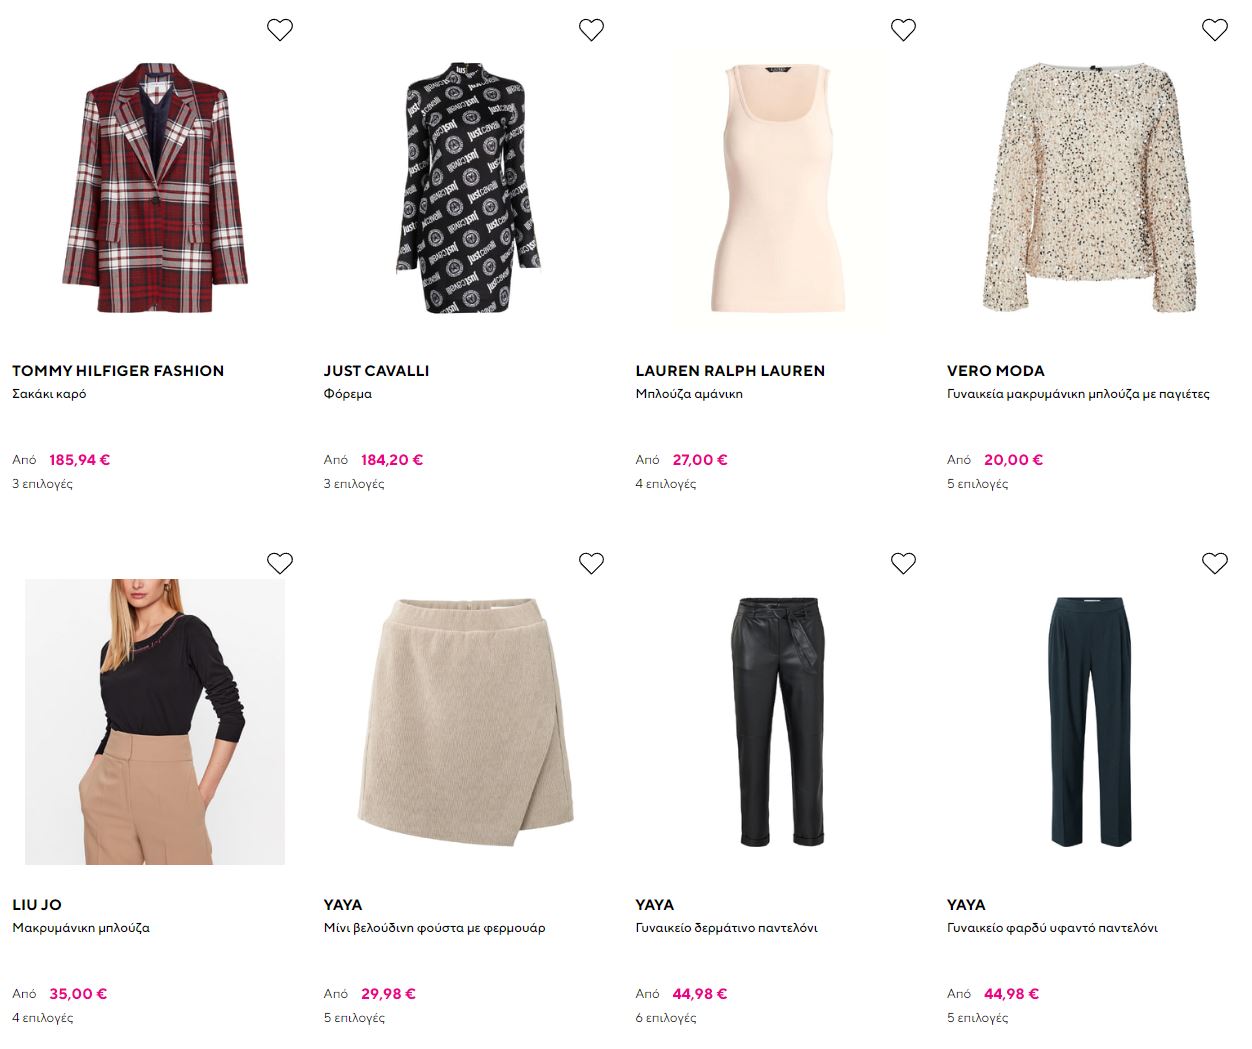Save YAYA wide woven pants to wishlist
1252x1049 pixels.
[1214, 563]
